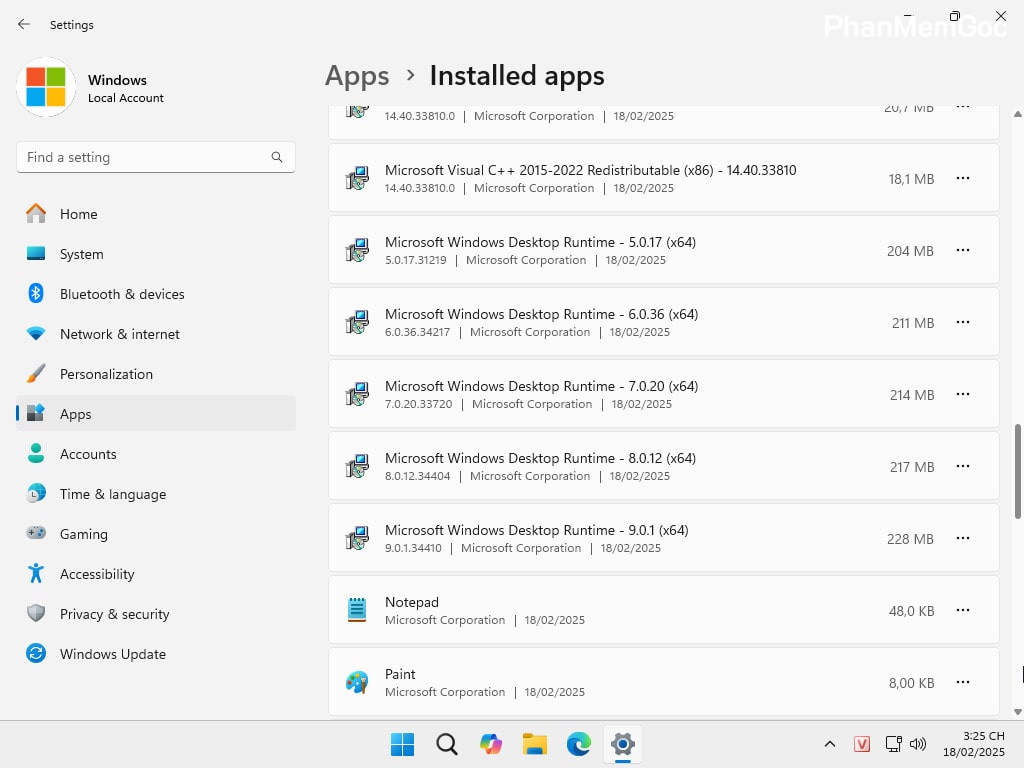Show hidden icons in system tray

click(829, 744)
